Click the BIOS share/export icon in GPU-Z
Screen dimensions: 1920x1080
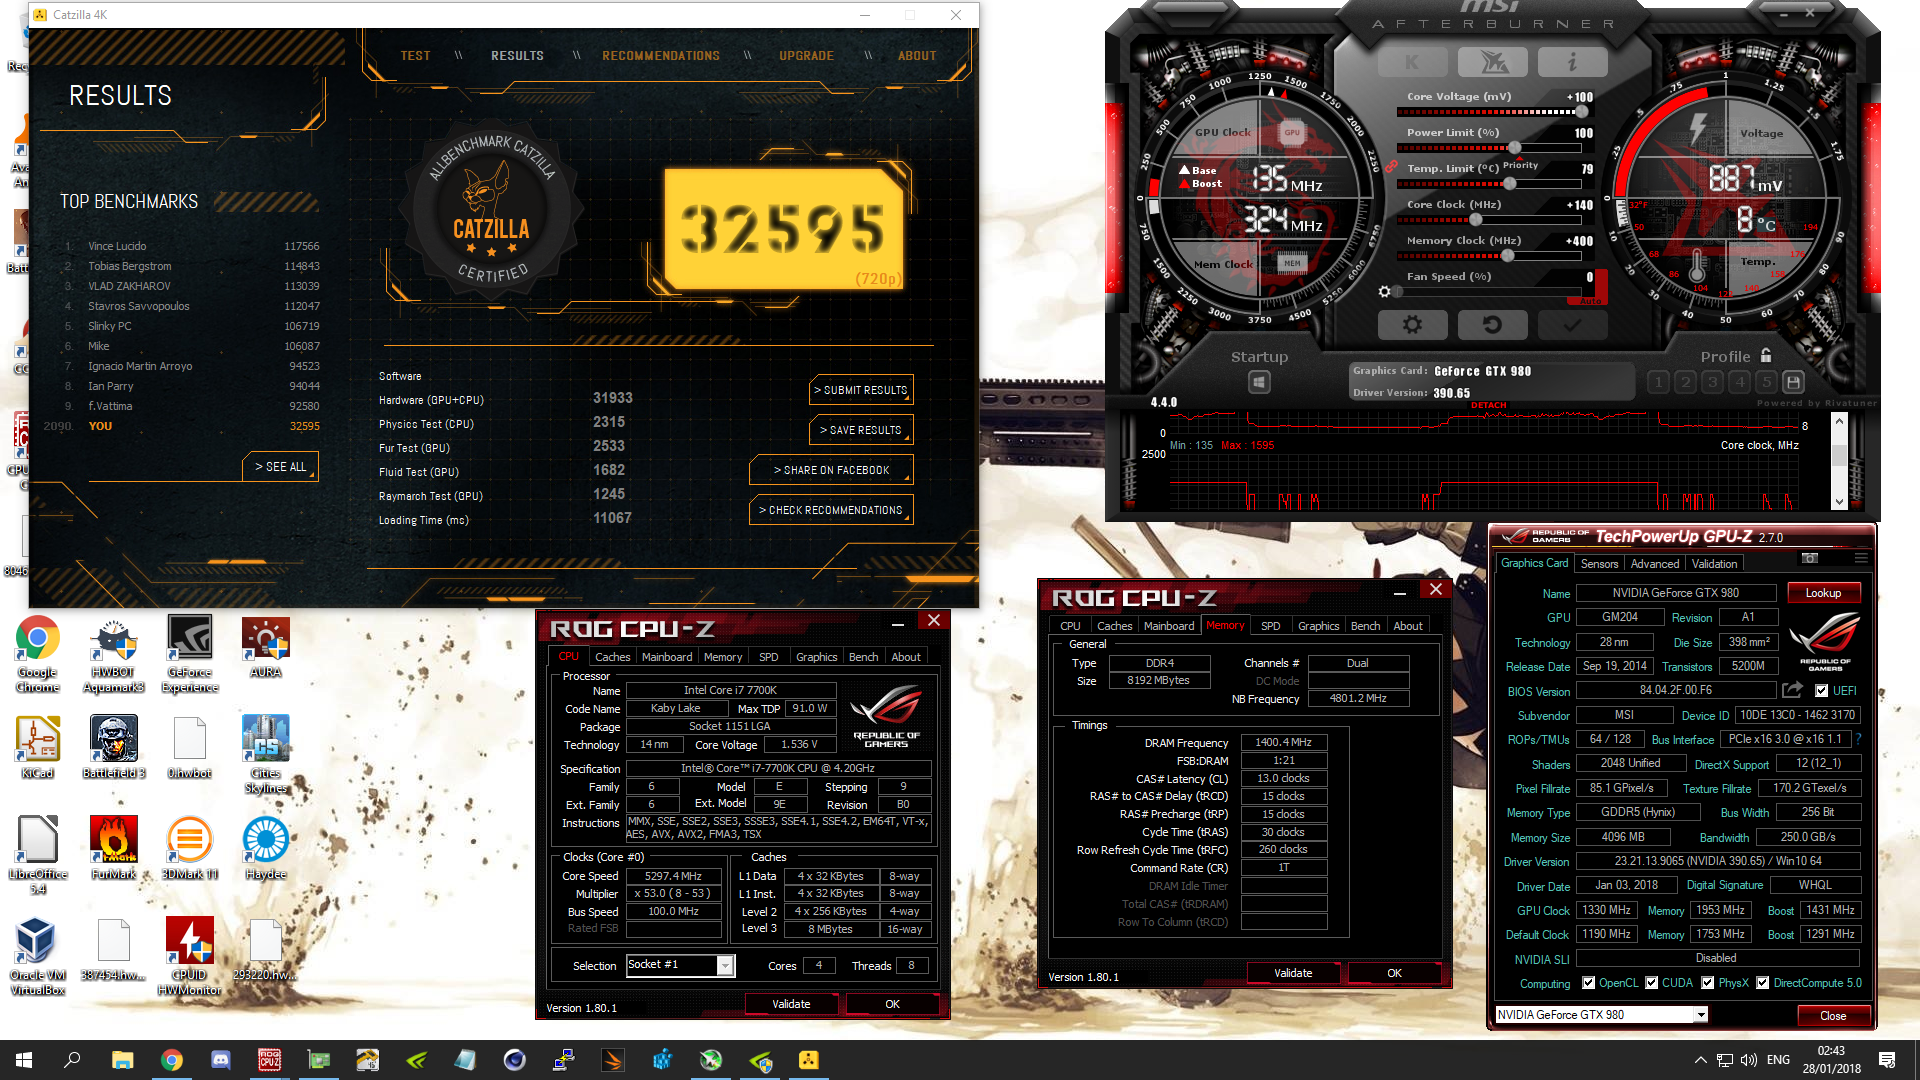tap(1792, 690)
